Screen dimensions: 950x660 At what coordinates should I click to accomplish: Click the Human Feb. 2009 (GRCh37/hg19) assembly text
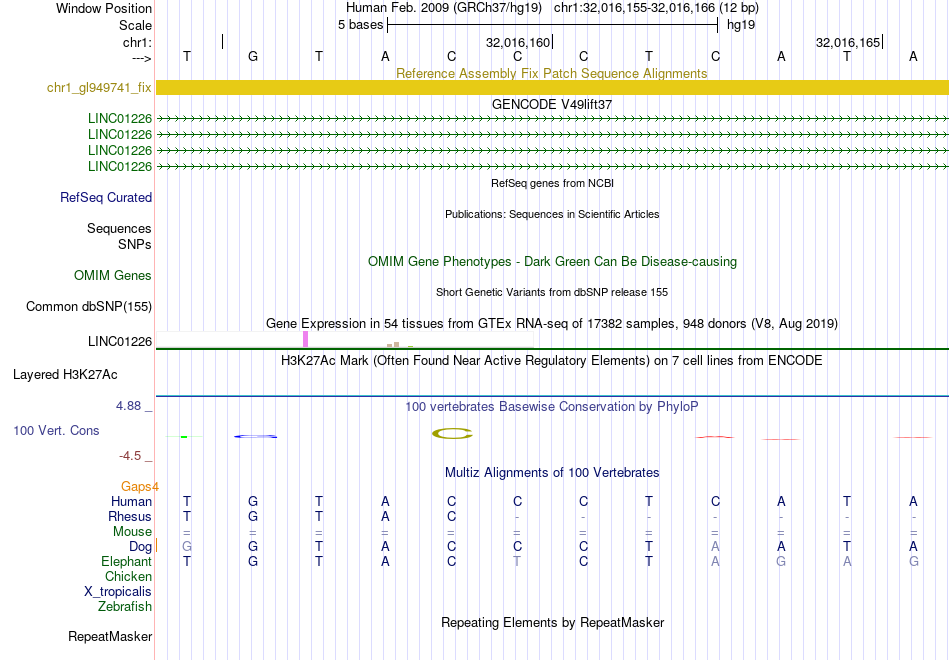pos(445,8)
